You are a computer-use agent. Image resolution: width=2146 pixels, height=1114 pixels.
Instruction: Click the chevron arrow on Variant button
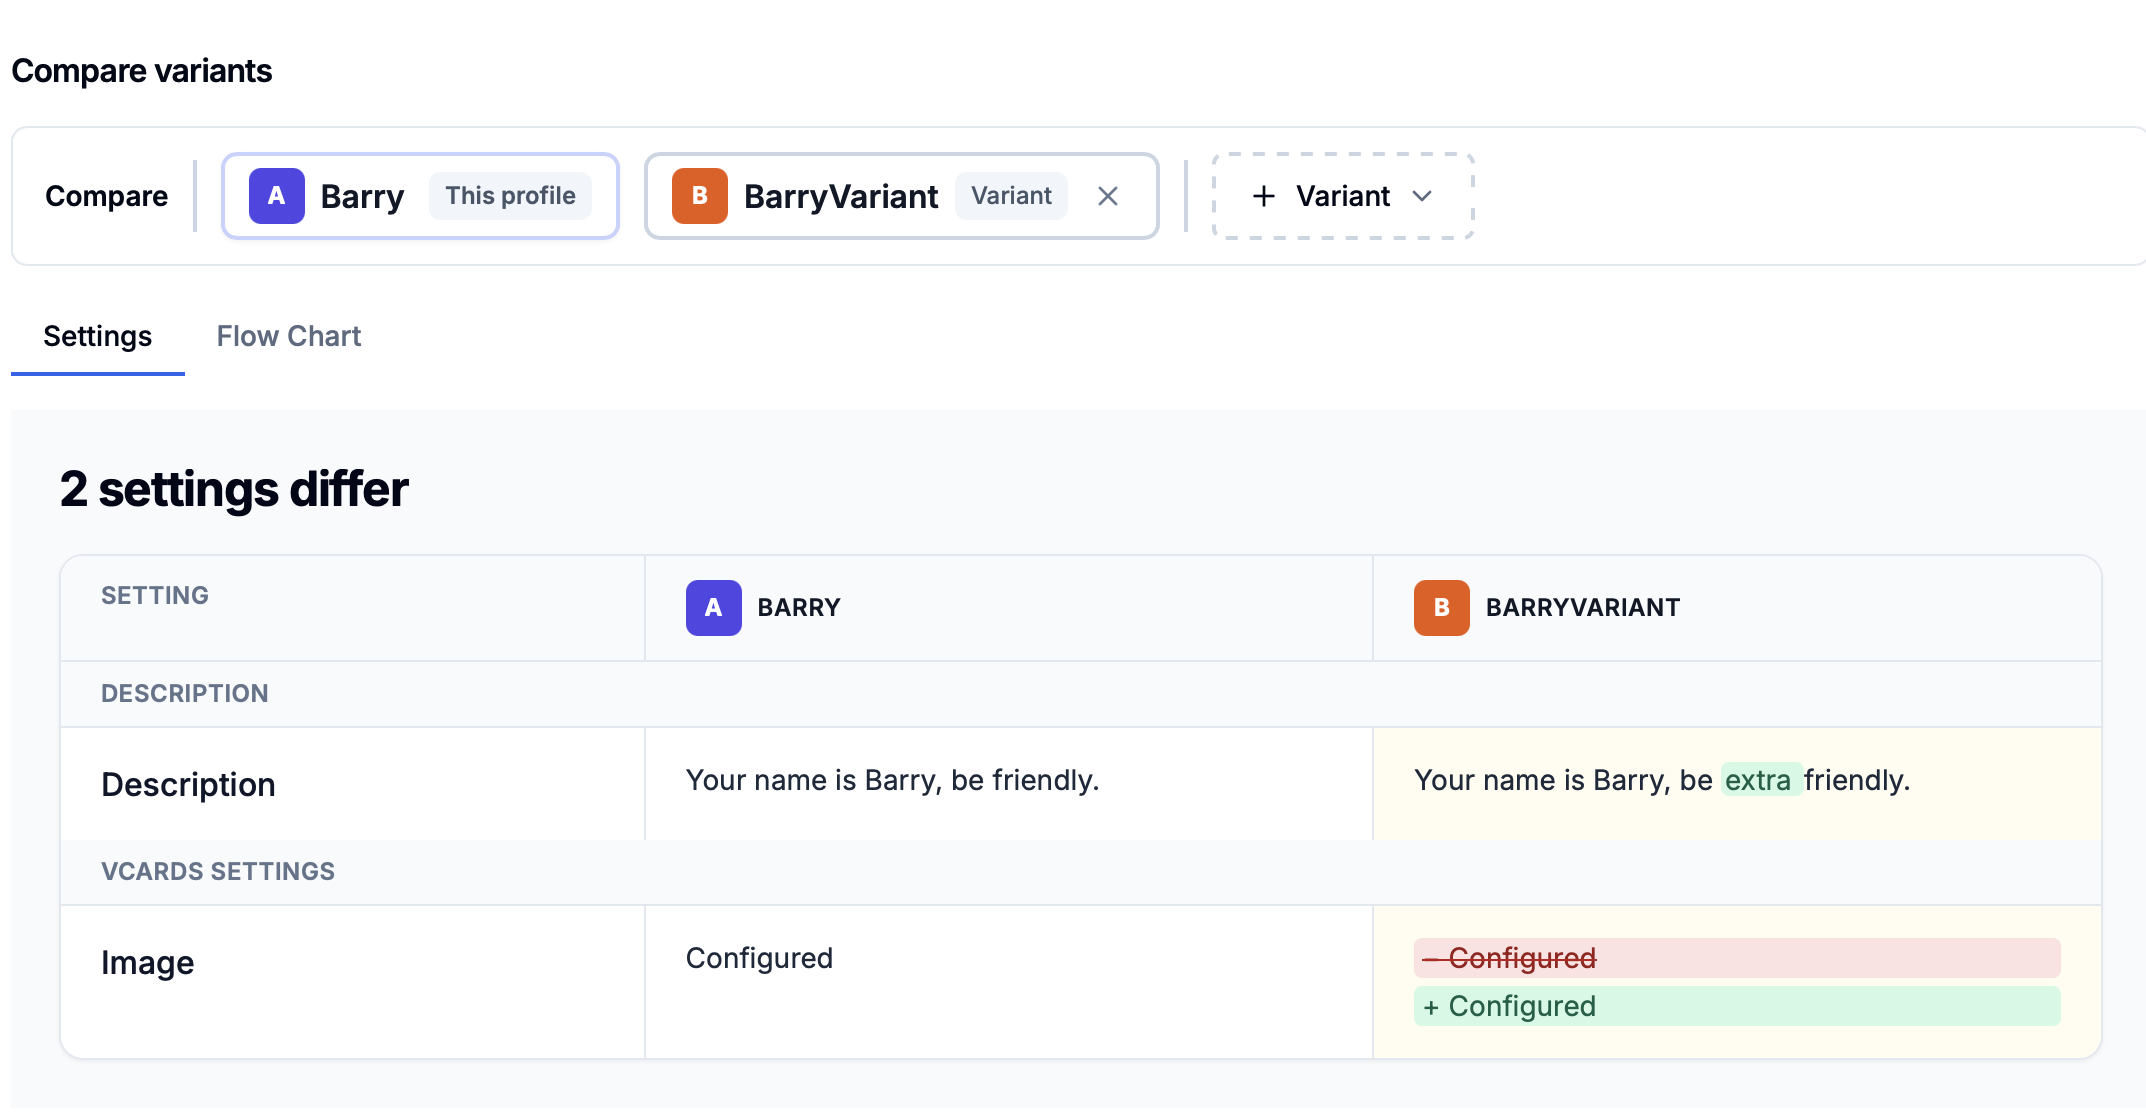click(1422, 196)
